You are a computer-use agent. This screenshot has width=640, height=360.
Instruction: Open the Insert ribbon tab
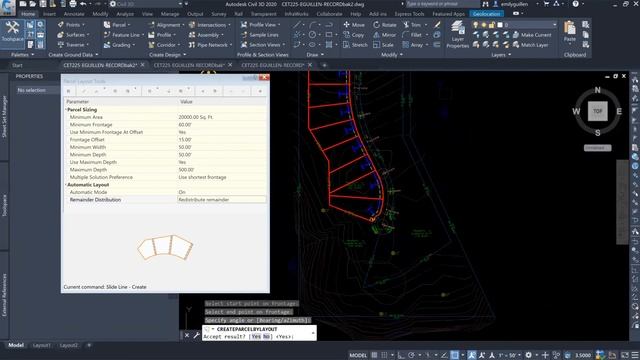point(49,14)
